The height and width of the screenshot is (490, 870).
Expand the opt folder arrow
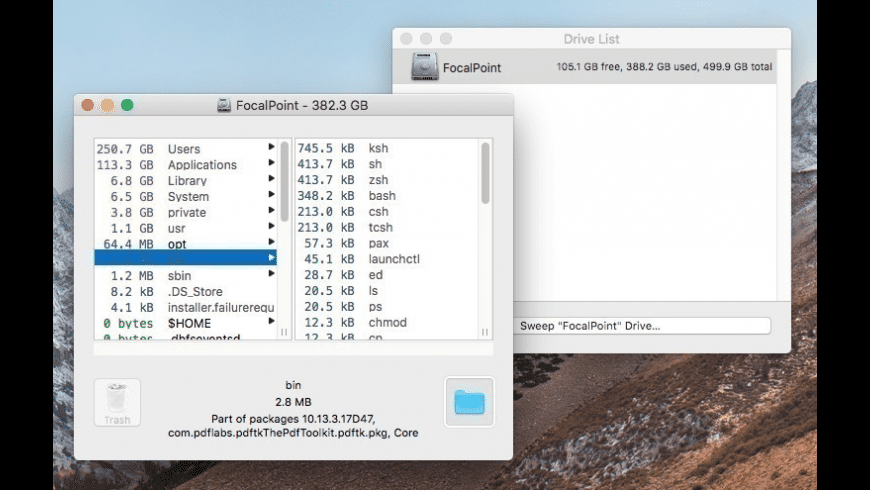point(271,242)
